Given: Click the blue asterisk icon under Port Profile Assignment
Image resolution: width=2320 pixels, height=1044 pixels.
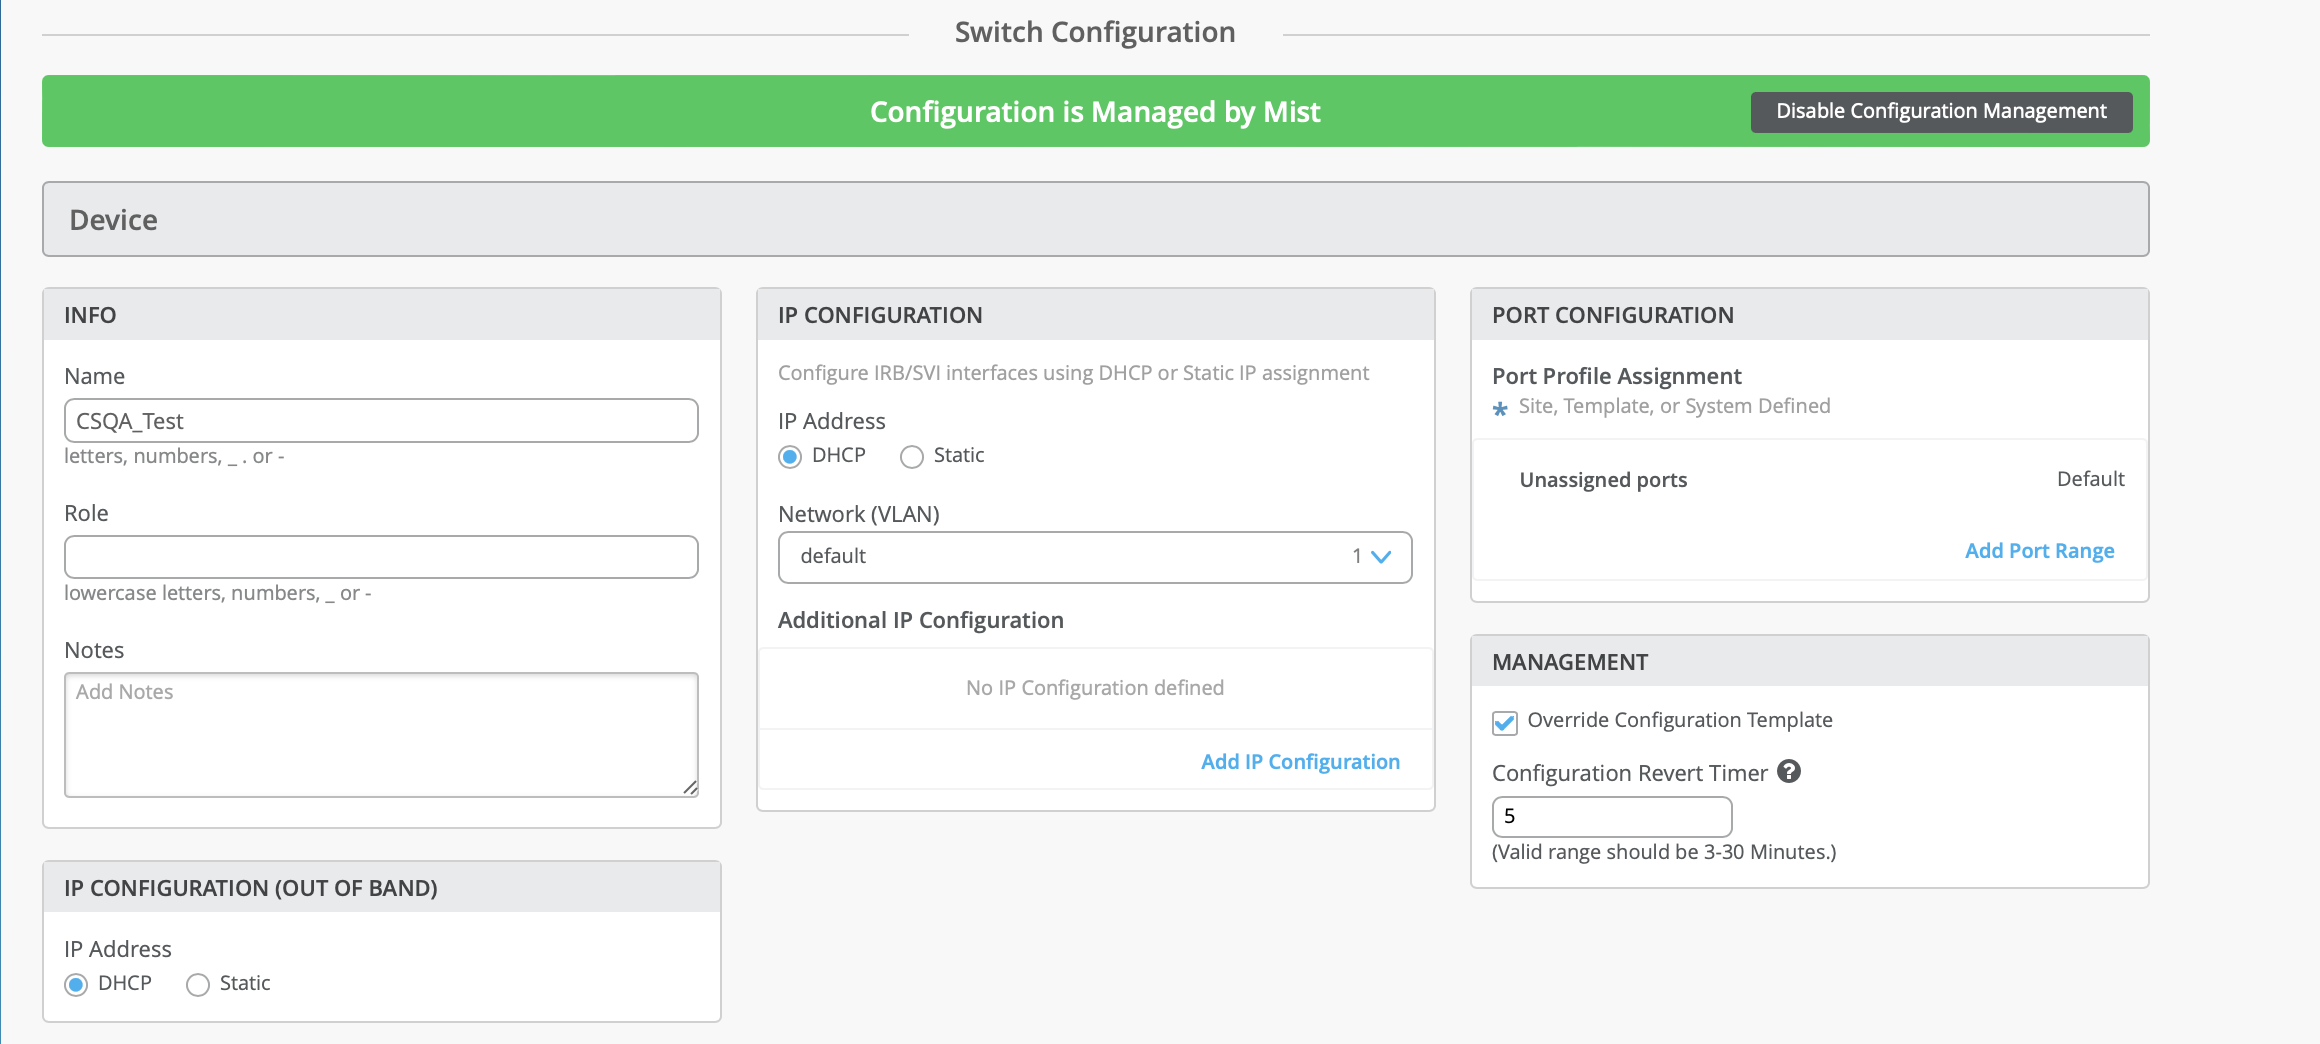Looking at the screenshot, I should coord(1500,408).
